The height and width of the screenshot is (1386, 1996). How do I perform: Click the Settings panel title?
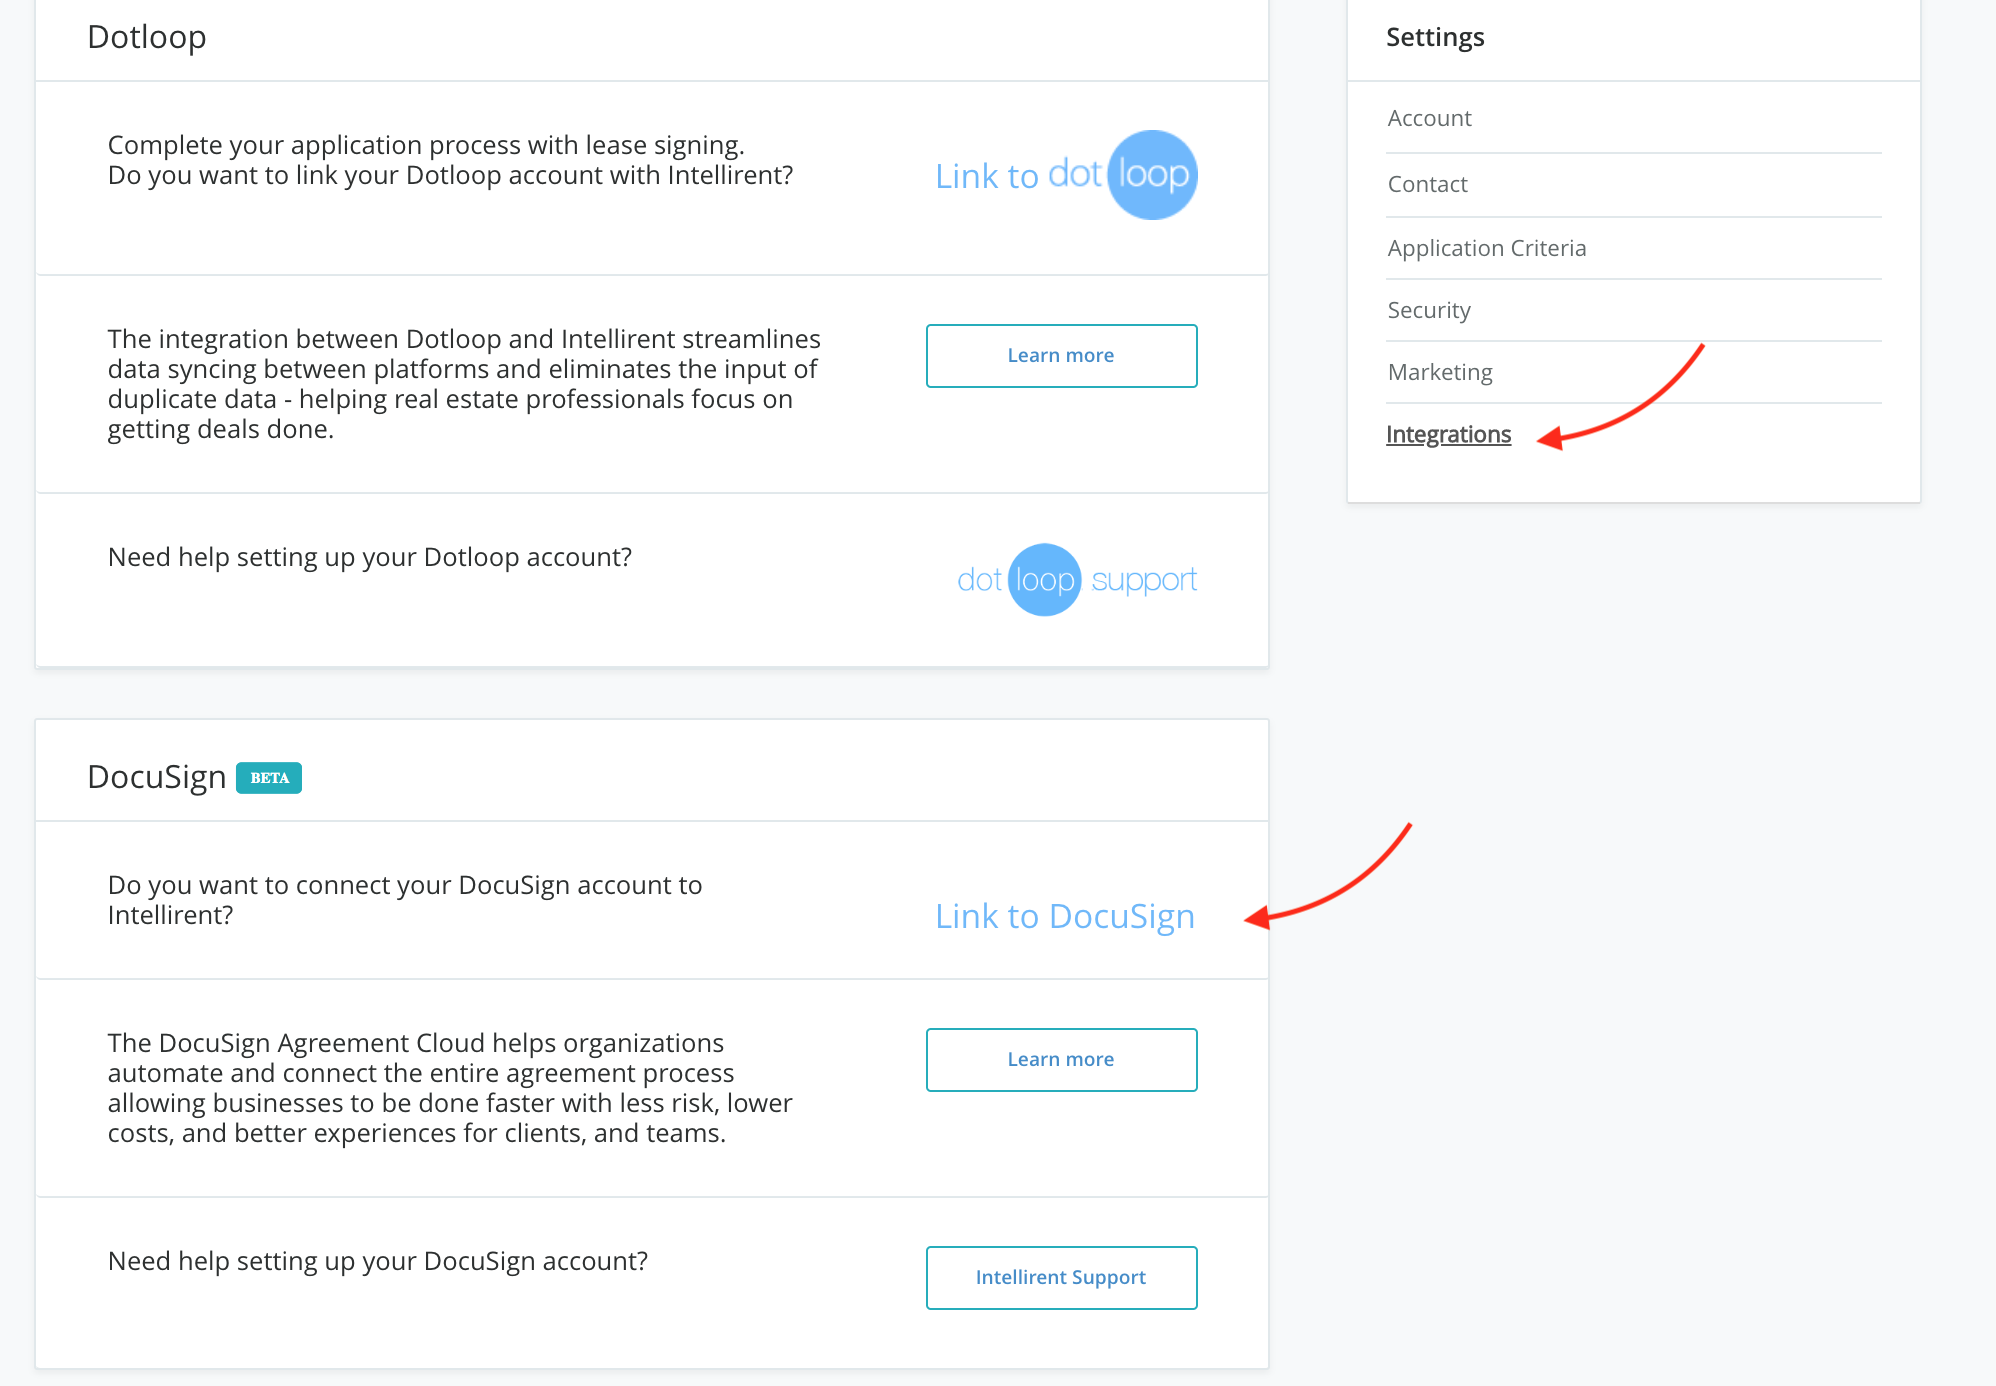point(1434,37)
